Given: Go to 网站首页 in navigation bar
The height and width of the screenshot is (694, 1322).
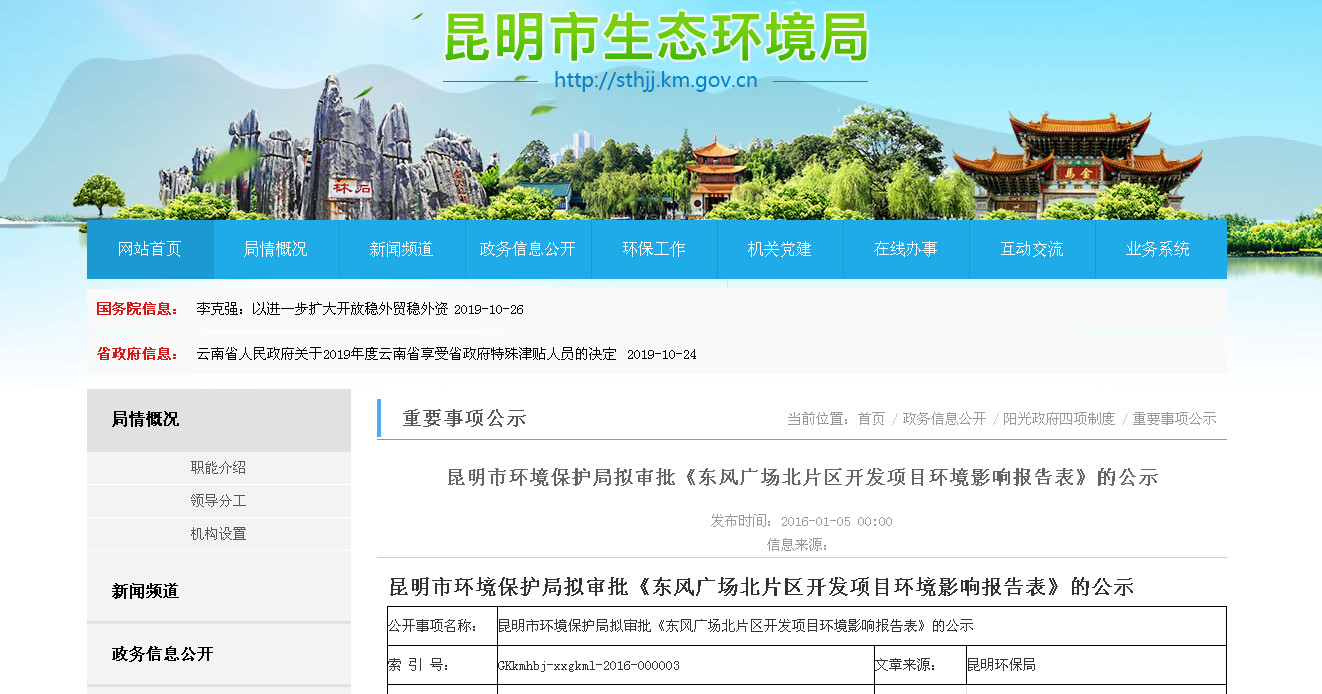Looking at the screenshot, I should (150, 249).
